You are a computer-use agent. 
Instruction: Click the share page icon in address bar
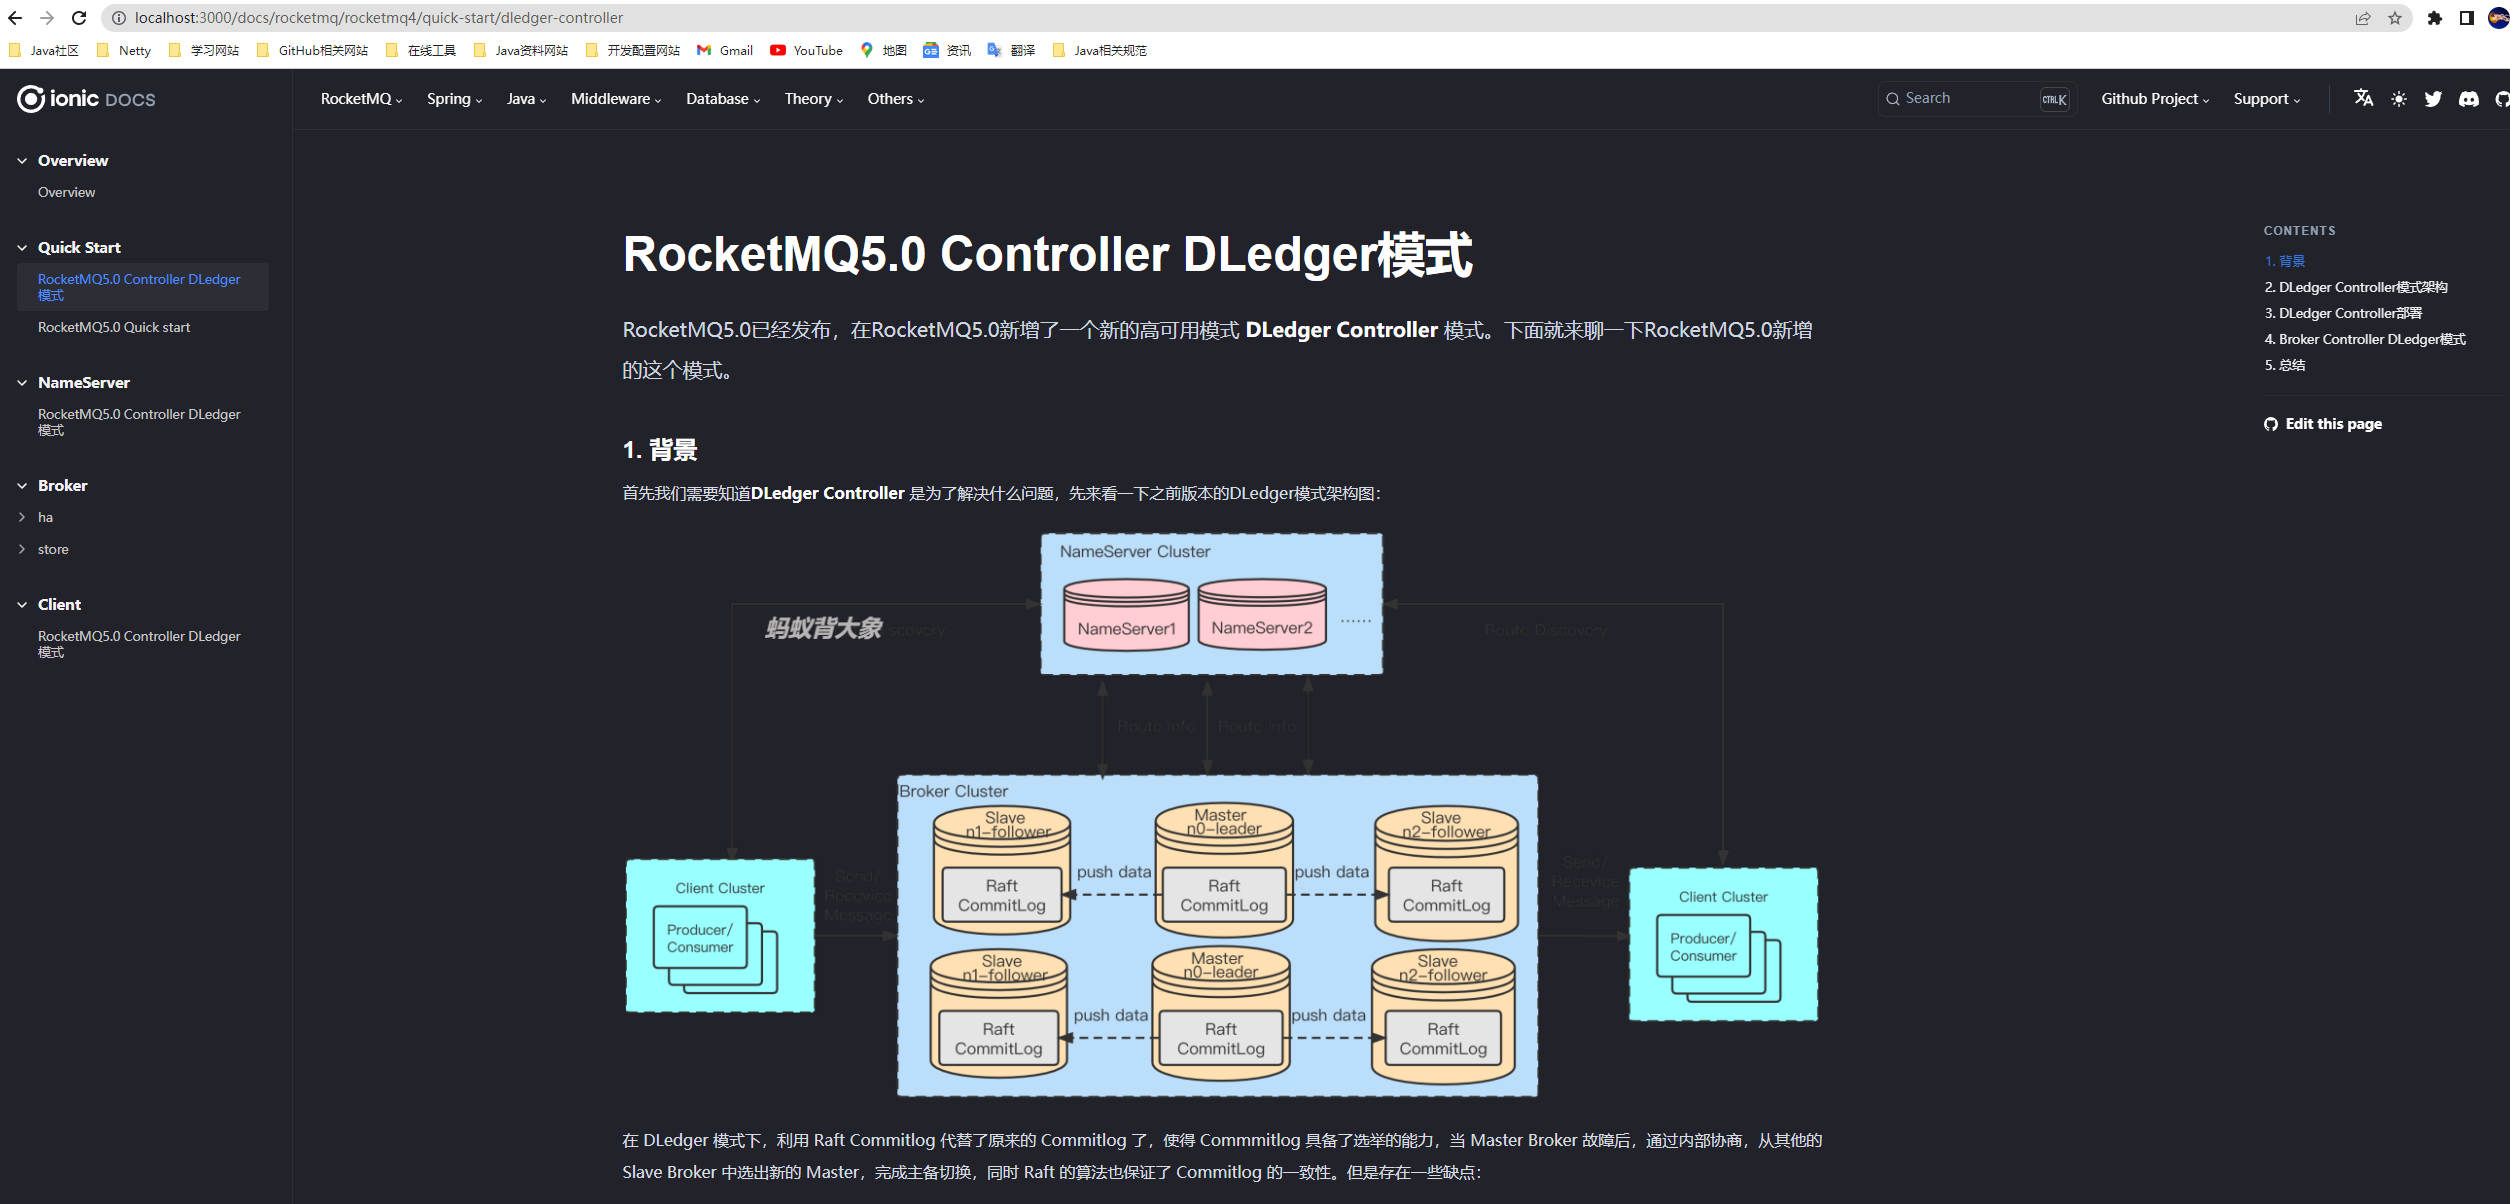pos(2362,18)
